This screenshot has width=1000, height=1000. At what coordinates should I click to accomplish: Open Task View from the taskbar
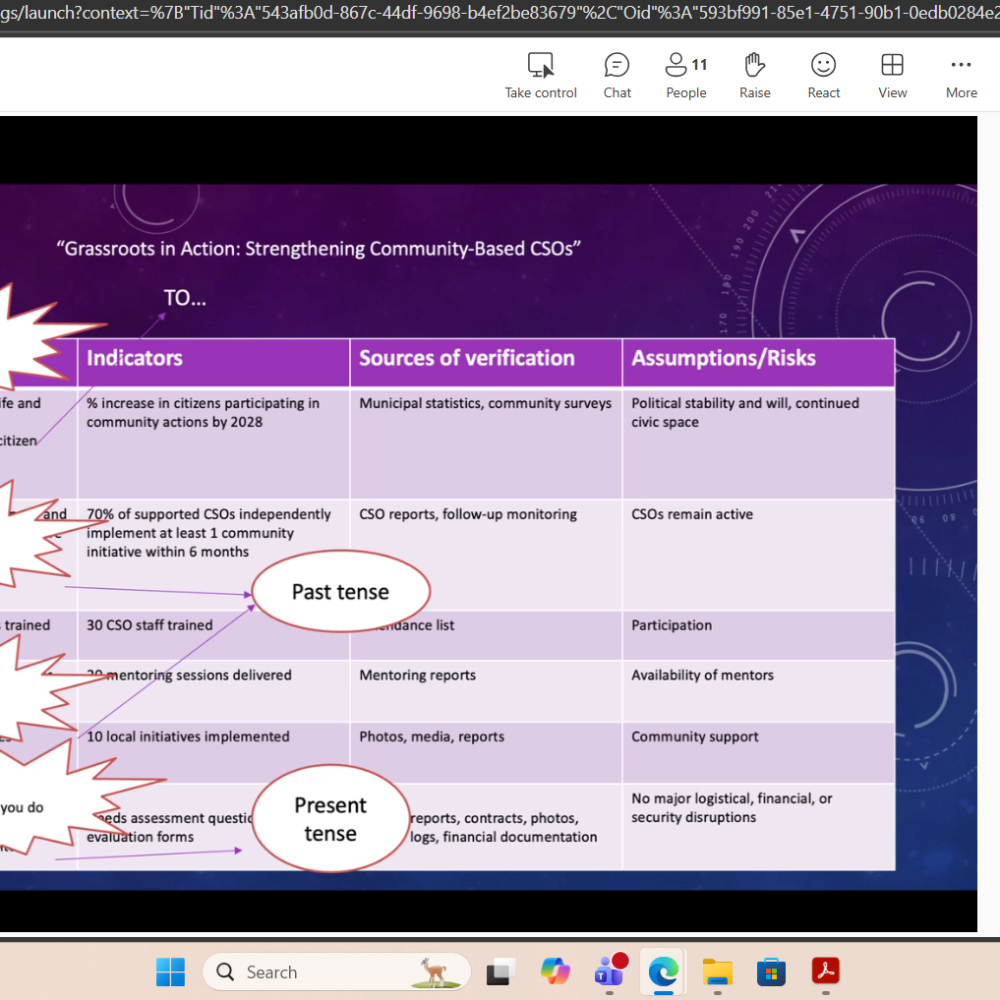(x=501, y=971)
